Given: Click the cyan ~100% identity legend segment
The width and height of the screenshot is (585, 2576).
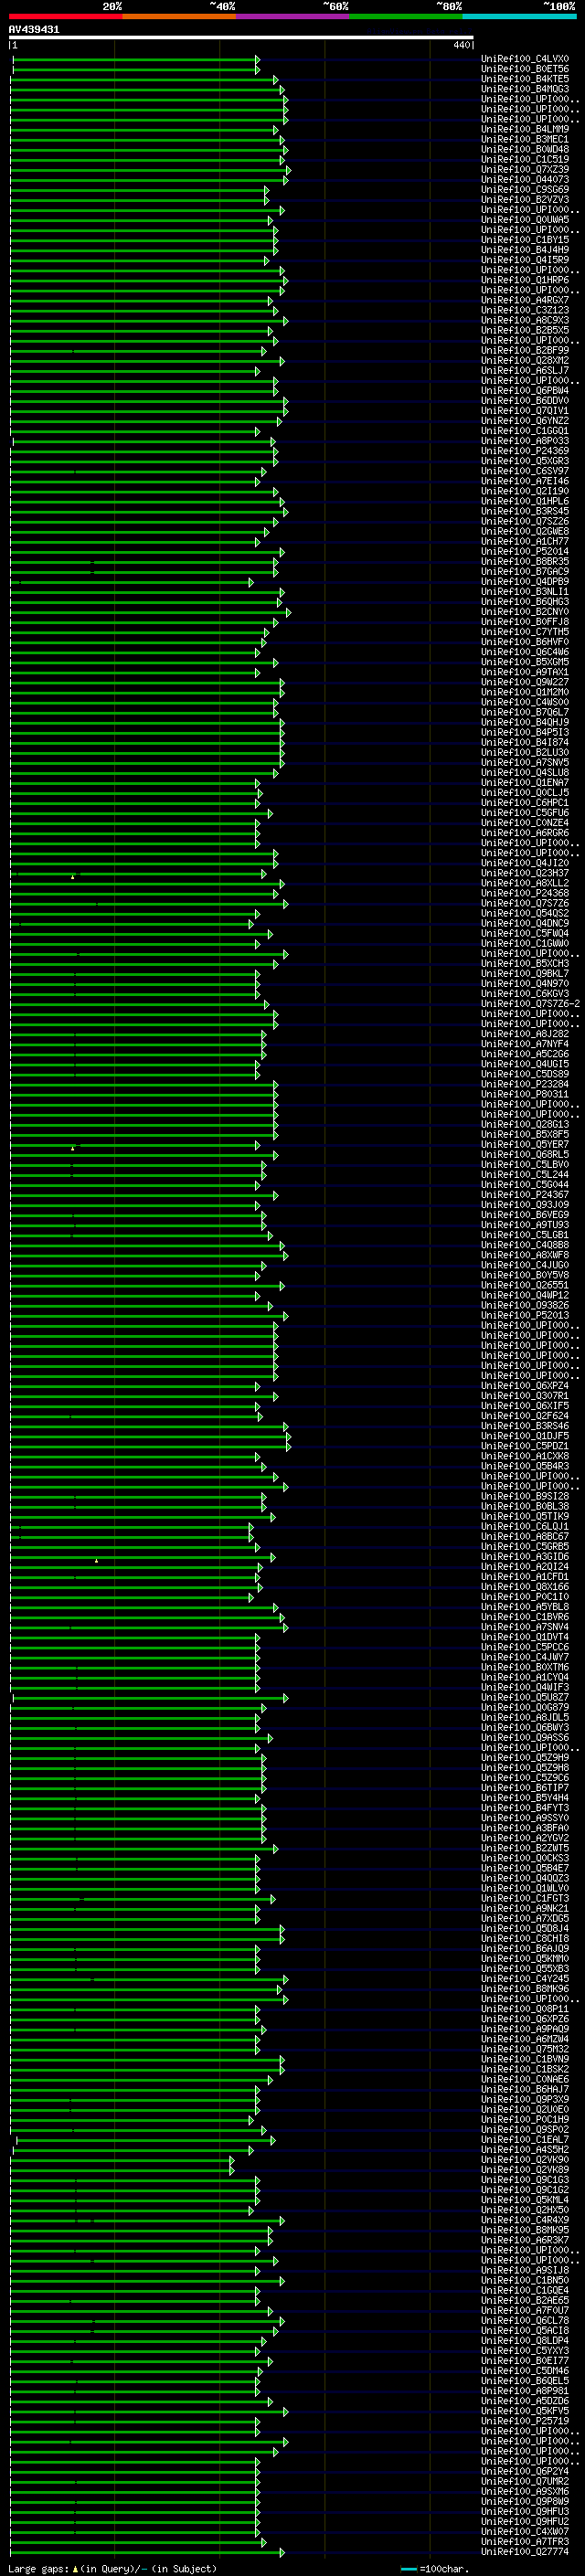Looking at the screenshot, I should pos(519,16).
